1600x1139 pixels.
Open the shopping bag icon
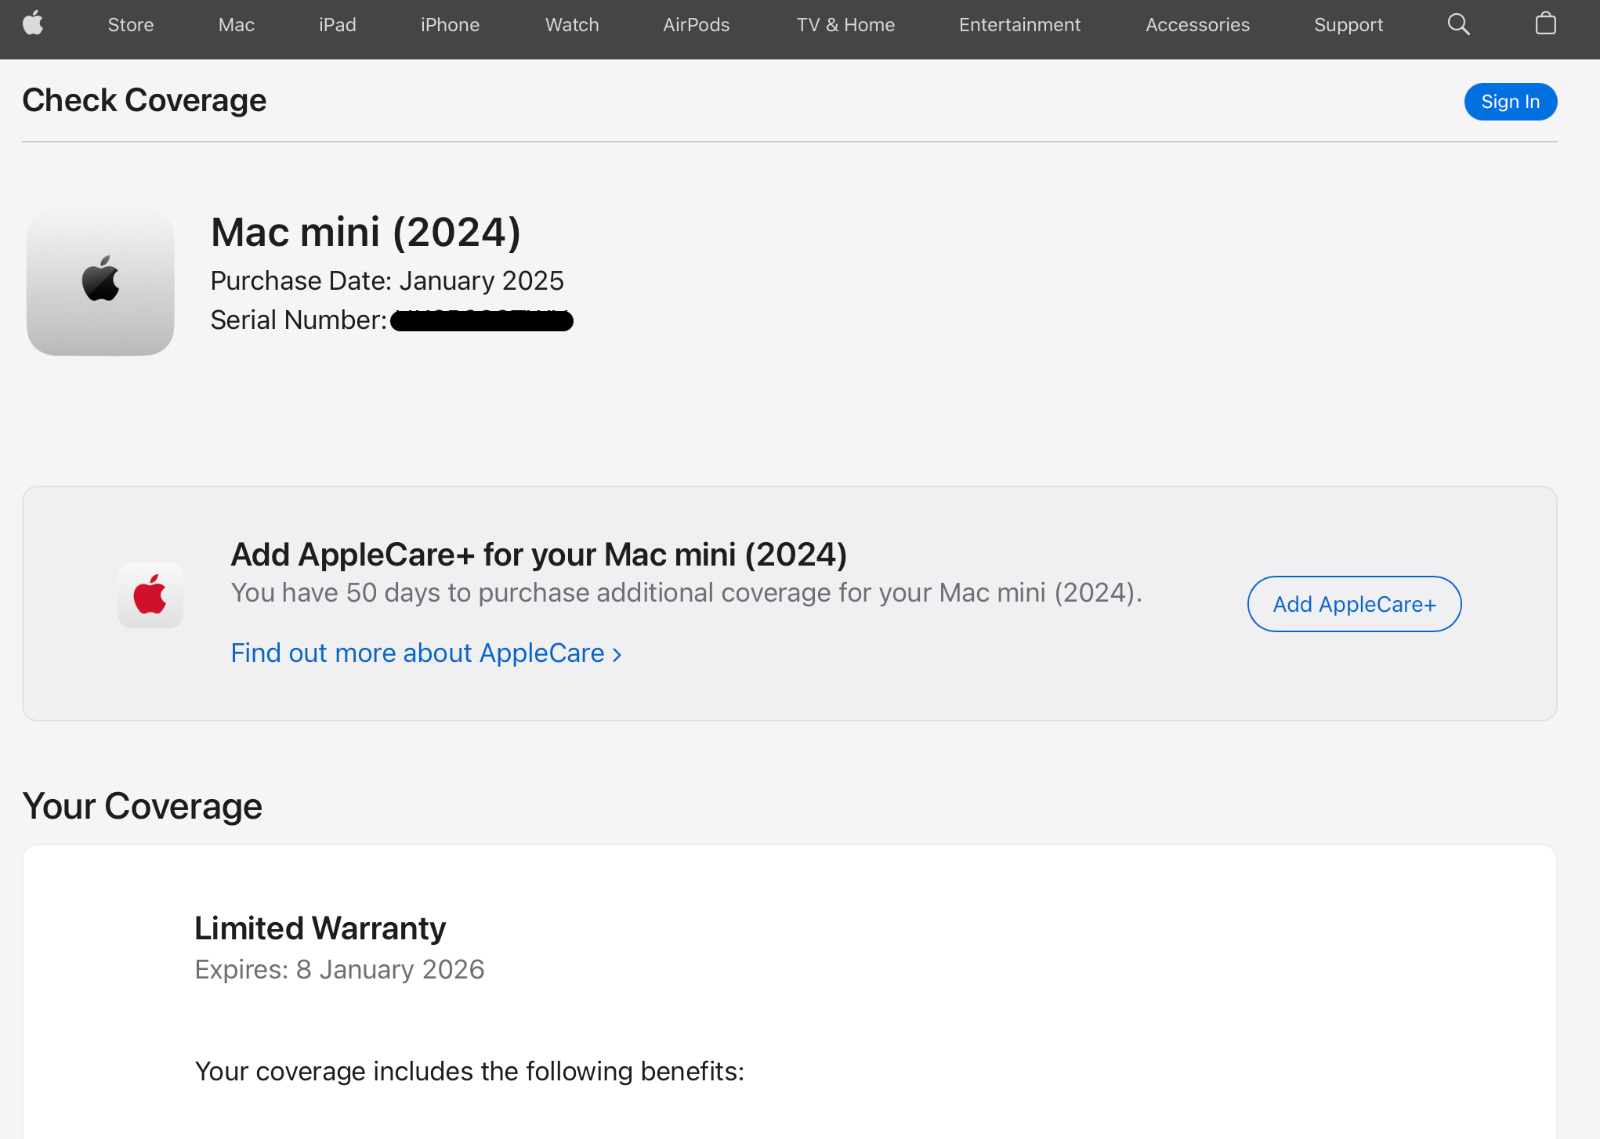pyautogui.click(x=1545, y=24)
